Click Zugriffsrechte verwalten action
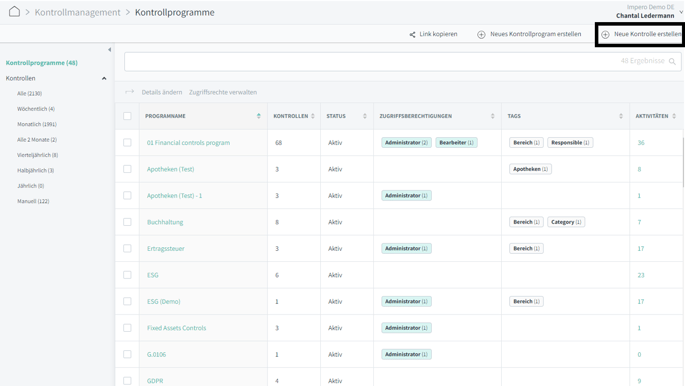The image size is (685, 386). point(223,92)
